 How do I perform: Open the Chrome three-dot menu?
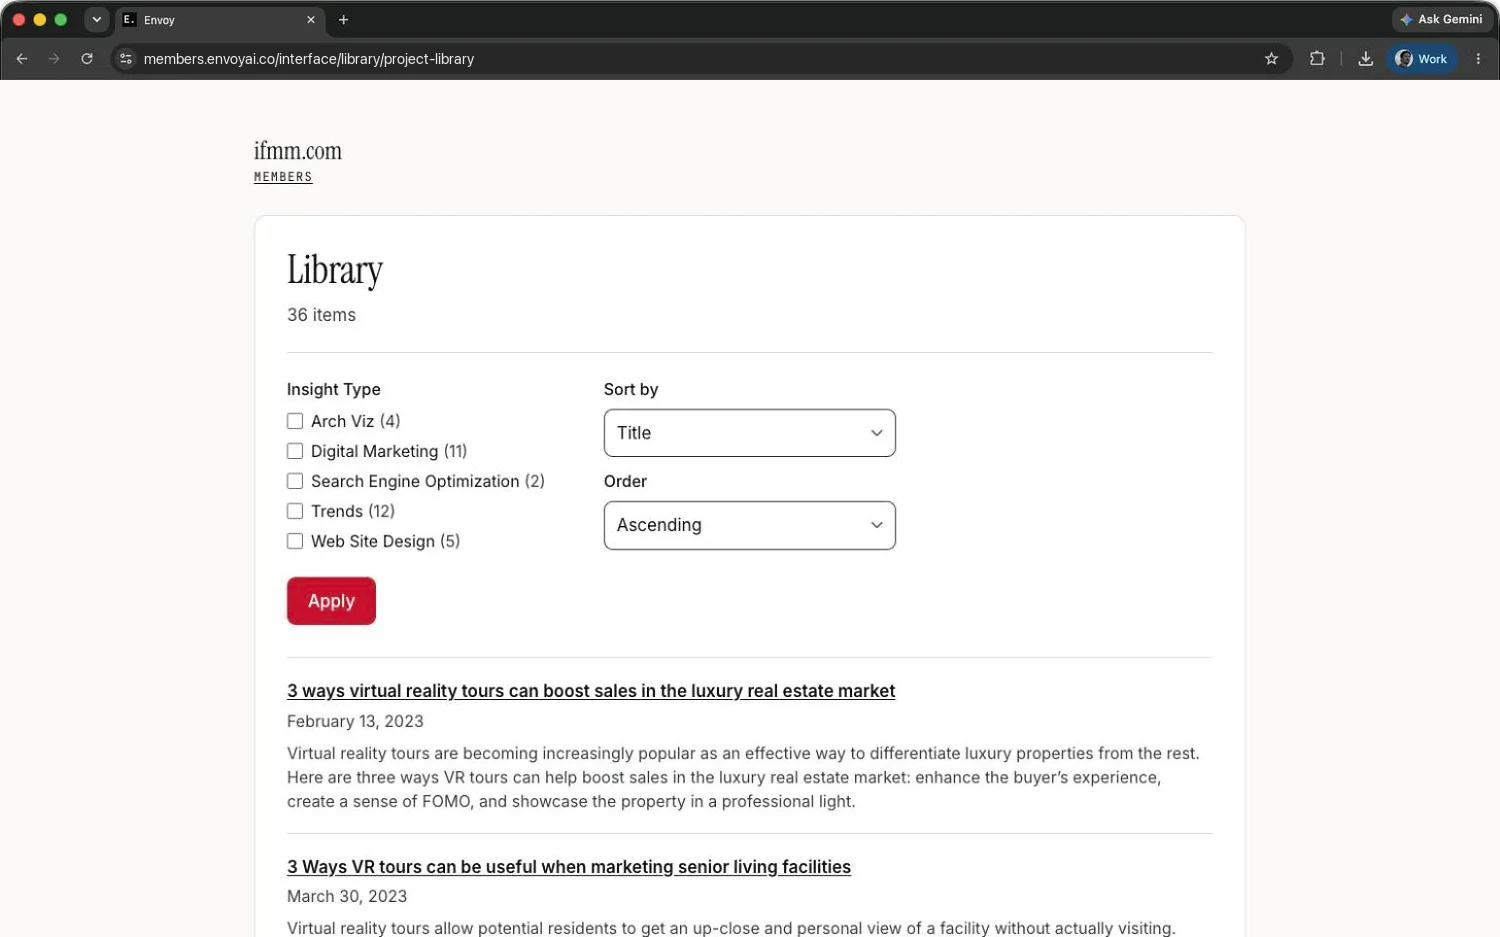(x=1478, y=59)
